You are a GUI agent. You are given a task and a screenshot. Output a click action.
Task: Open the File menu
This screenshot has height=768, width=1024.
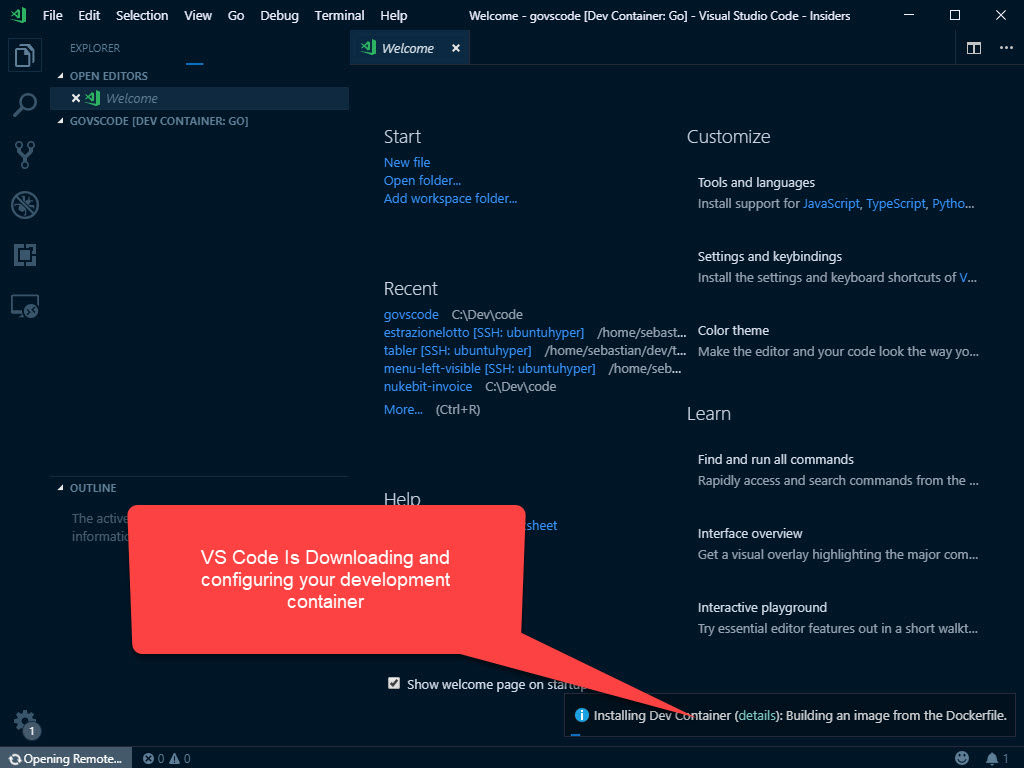click(52, 15)
